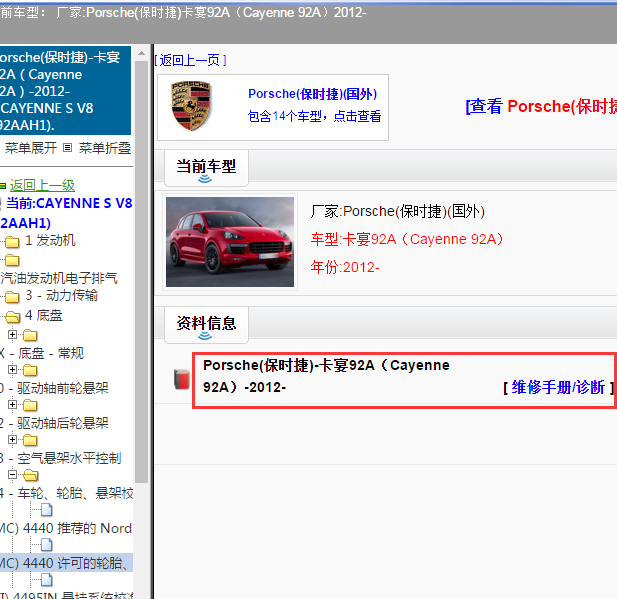This screenshot has width=617, height=599.
Task: Click the red 查看 Porsche link
Action: (541, 106)
